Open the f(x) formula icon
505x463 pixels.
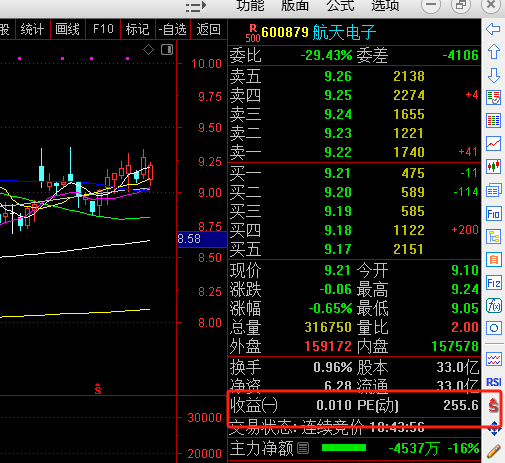click(x=493, y=306)
